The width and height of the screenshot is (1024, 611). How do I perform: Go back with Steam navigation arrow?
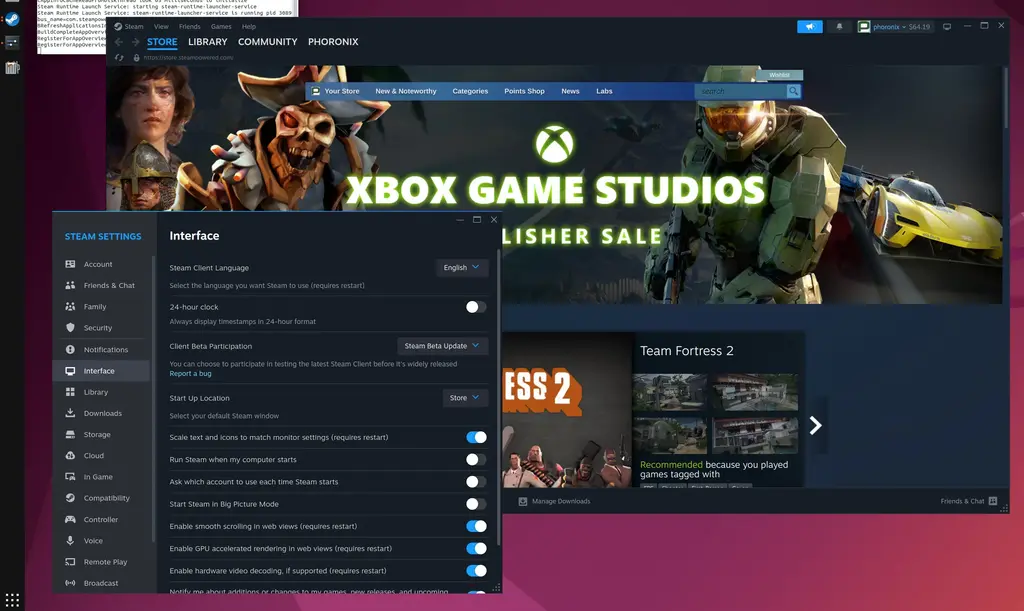(119, 42)
